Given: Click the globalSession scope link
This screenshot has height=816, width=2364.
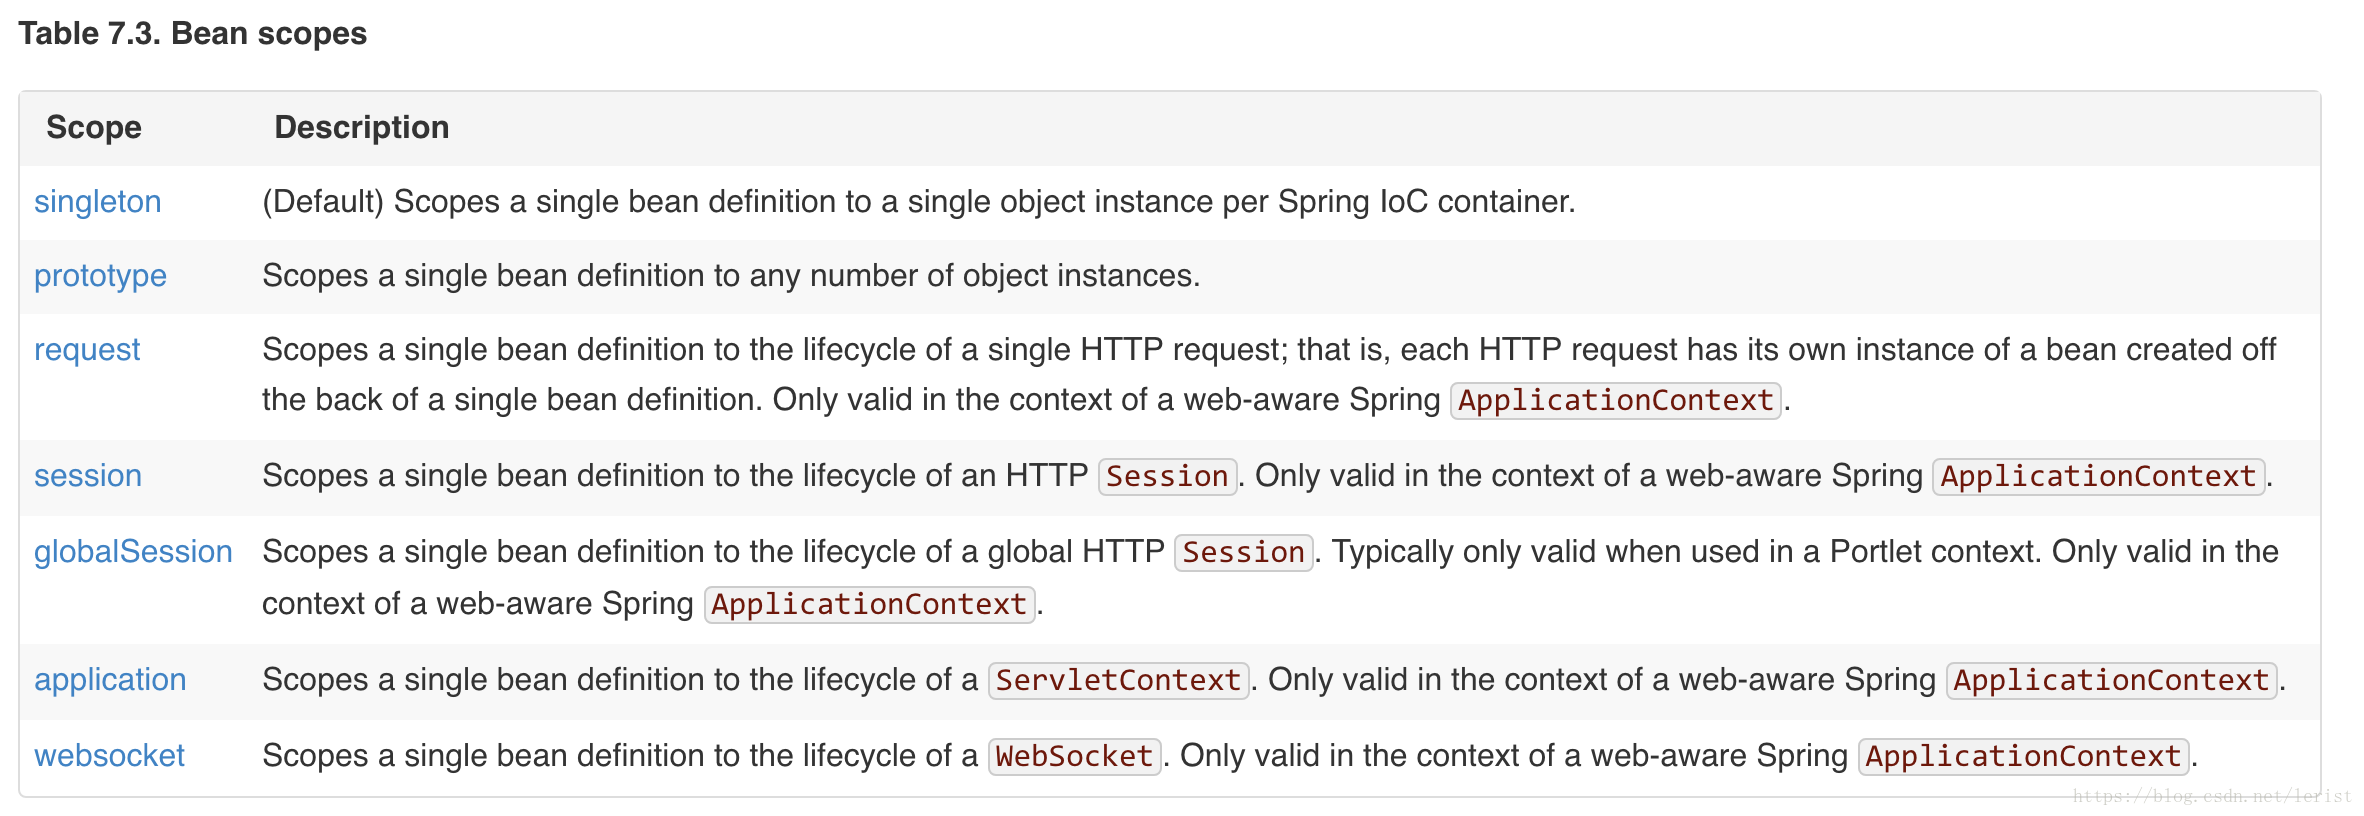Looking at the screenshot, I should (133, 552).
